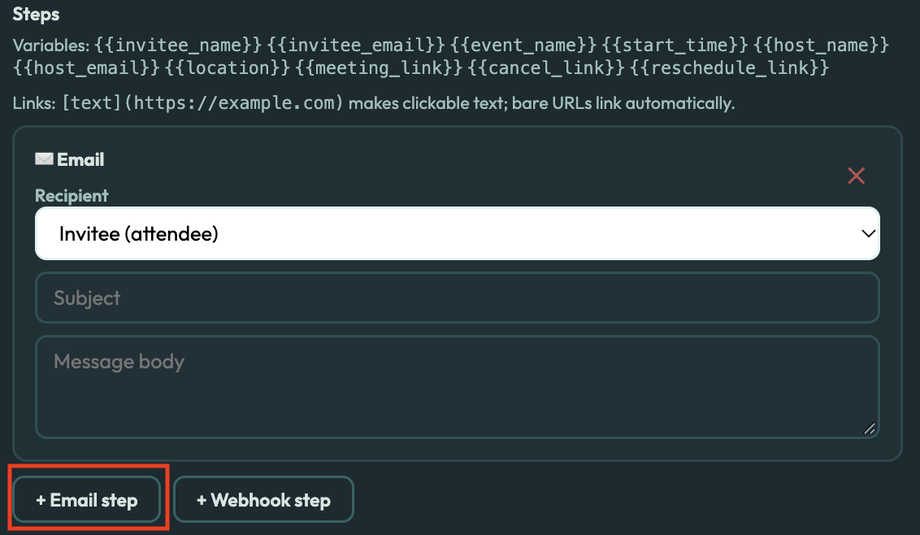The height and width of the screenshot is (535, 920).
Task: Click the {{invitee_name}} variable text
Action: 178,45
